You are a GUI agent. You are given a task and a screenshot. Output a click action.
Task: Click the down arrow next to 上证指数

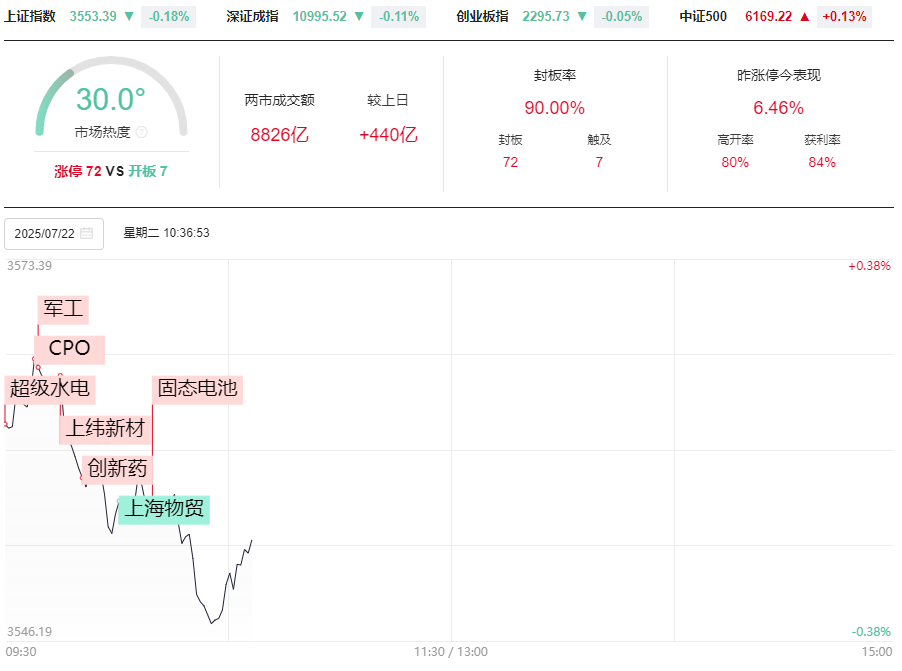[129, 16]
